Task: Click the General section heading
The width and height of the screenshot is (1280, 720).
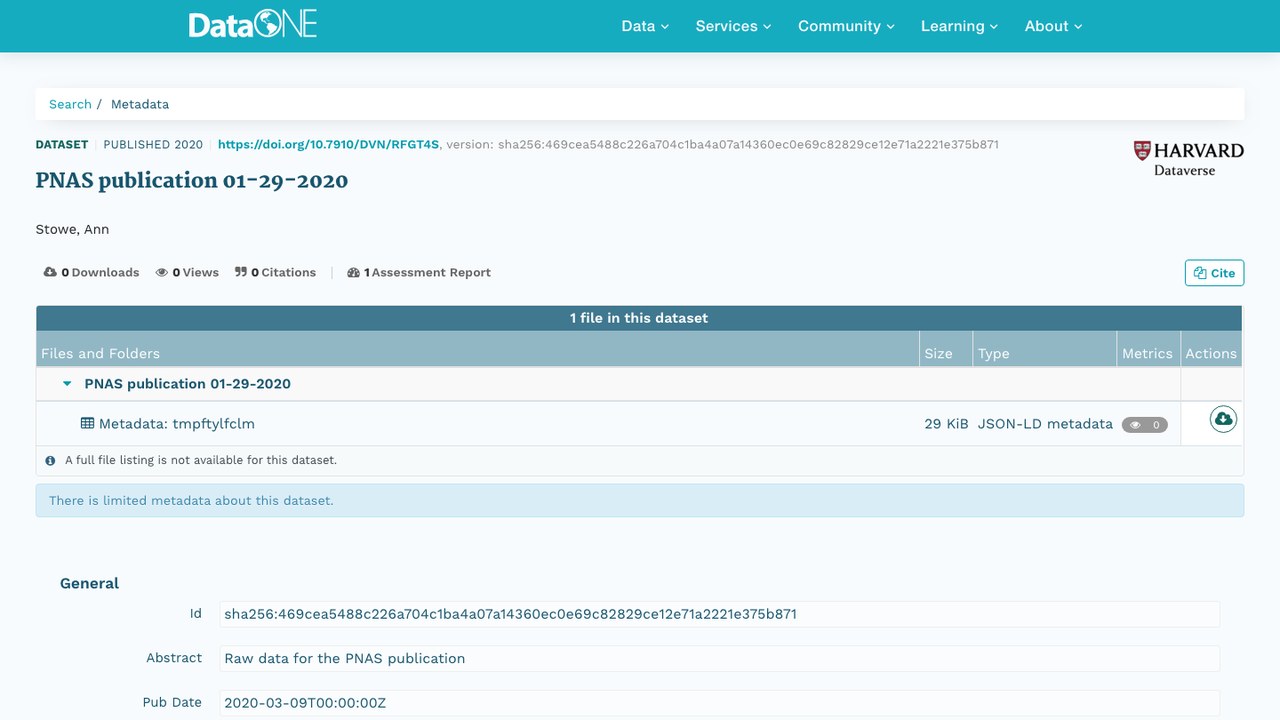Action: (89, 583)
